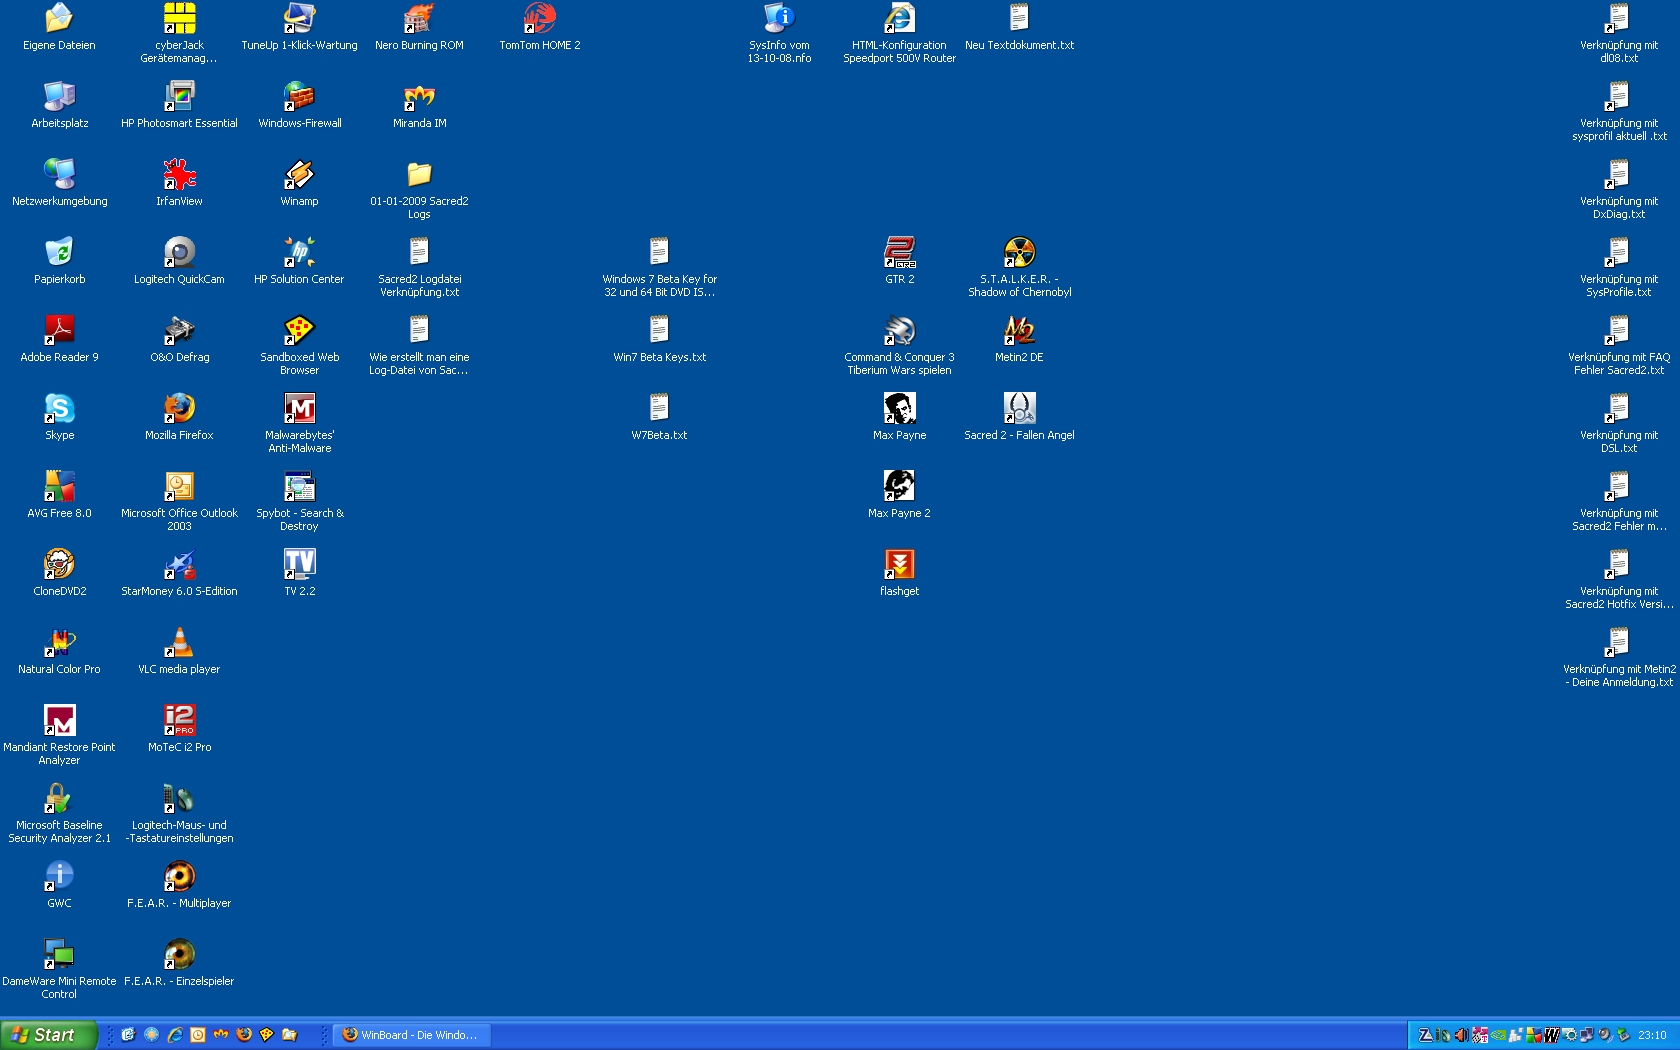The width and height of the screenshot is (1680, 1050).
Task: Click the Papierkorb recycle bin icon
Action: click(x=59, y=253)
